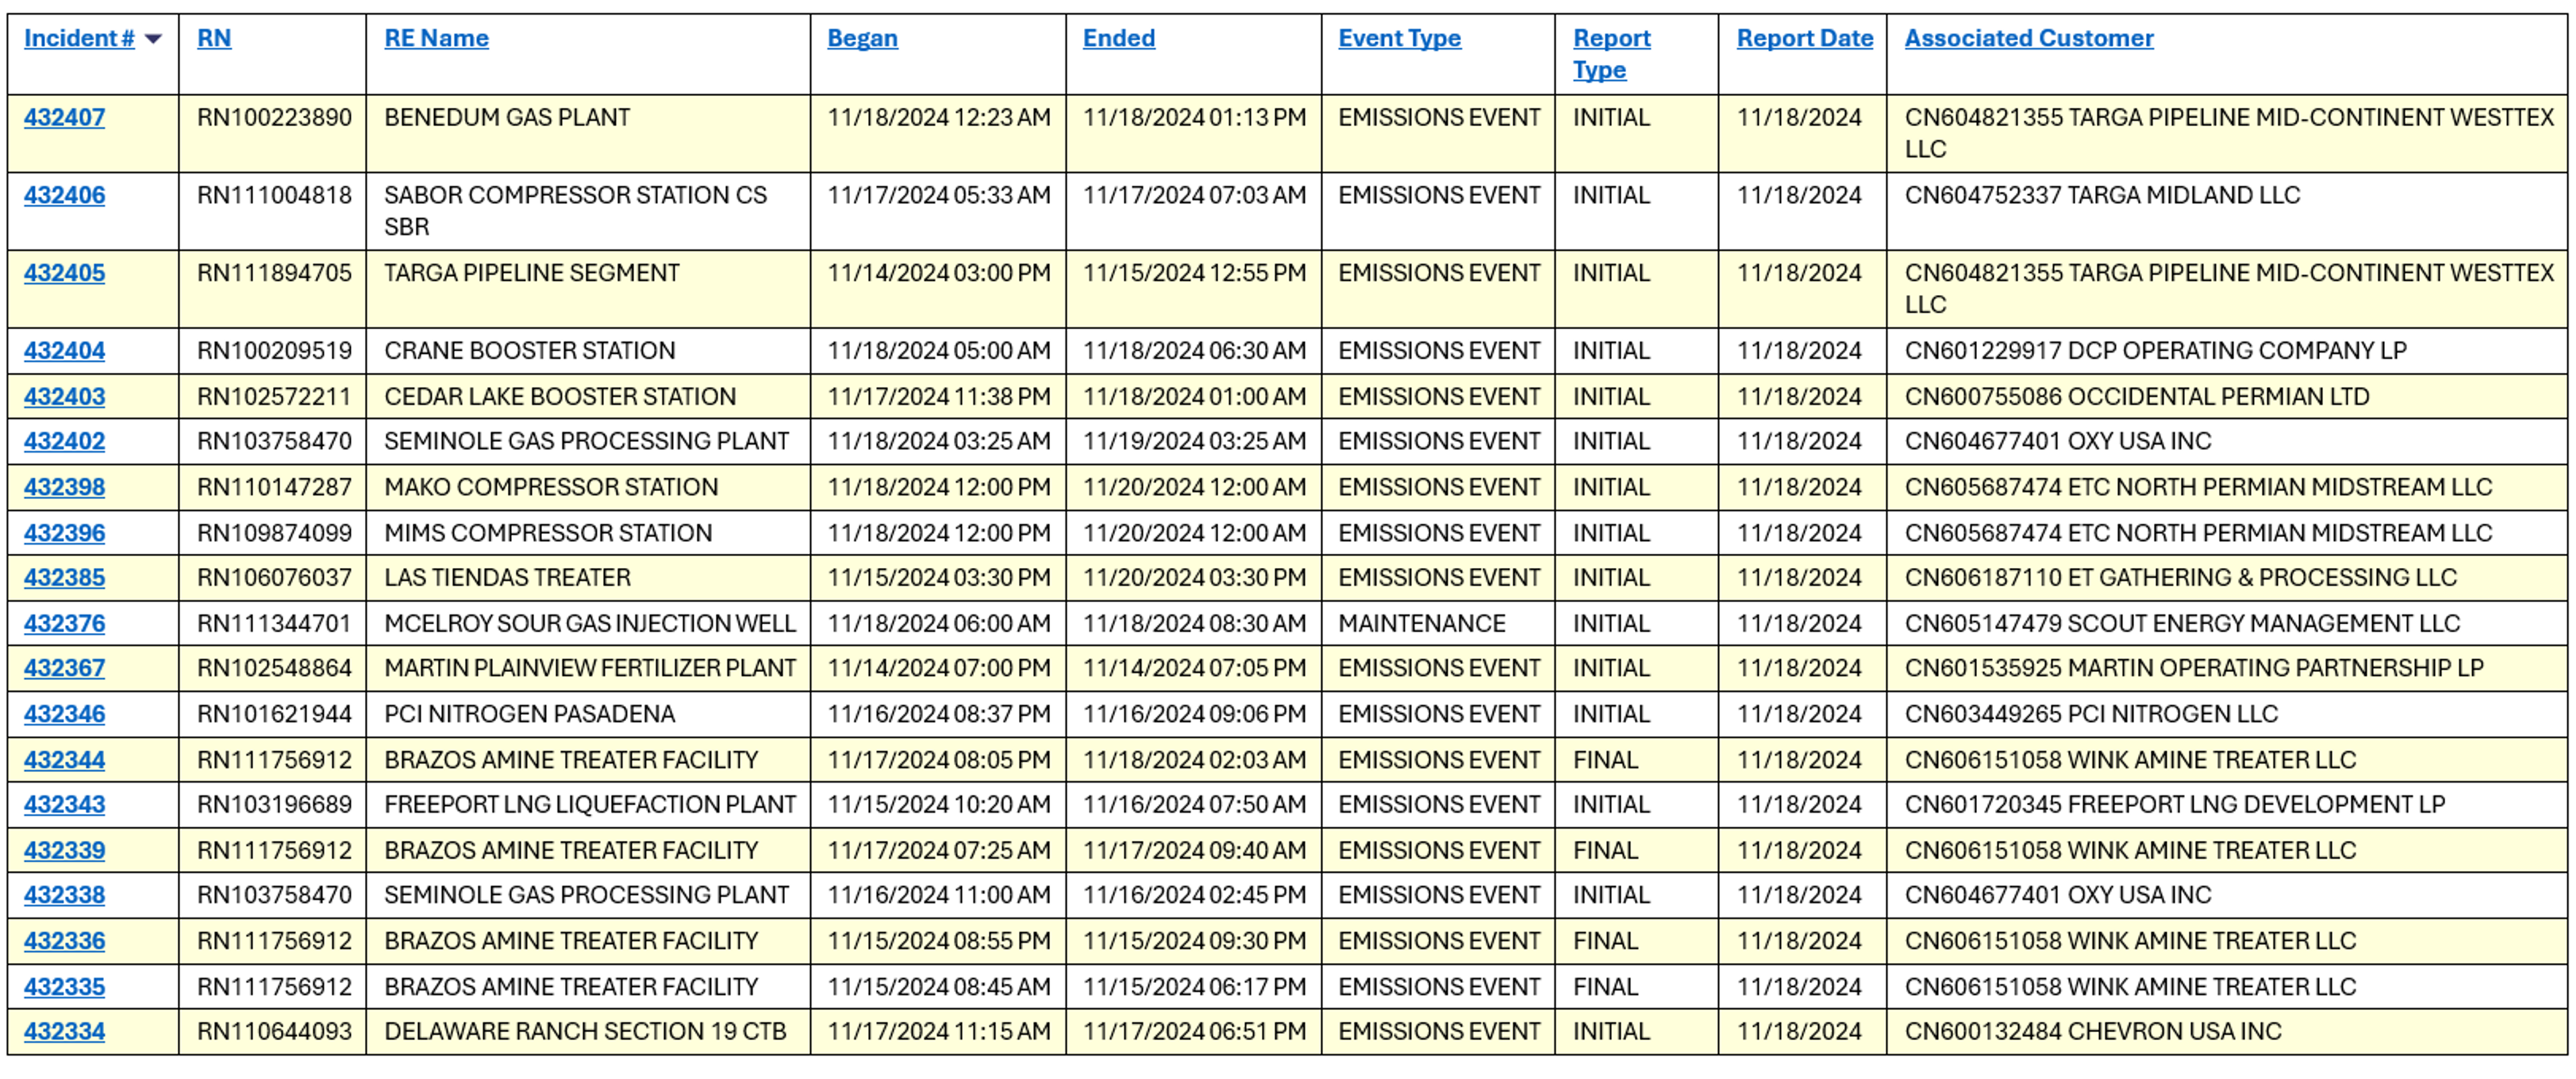The height and width of the screenshot is (1079, 2576).
Task: Sort by Ended column header
Action: (1118, 38)
